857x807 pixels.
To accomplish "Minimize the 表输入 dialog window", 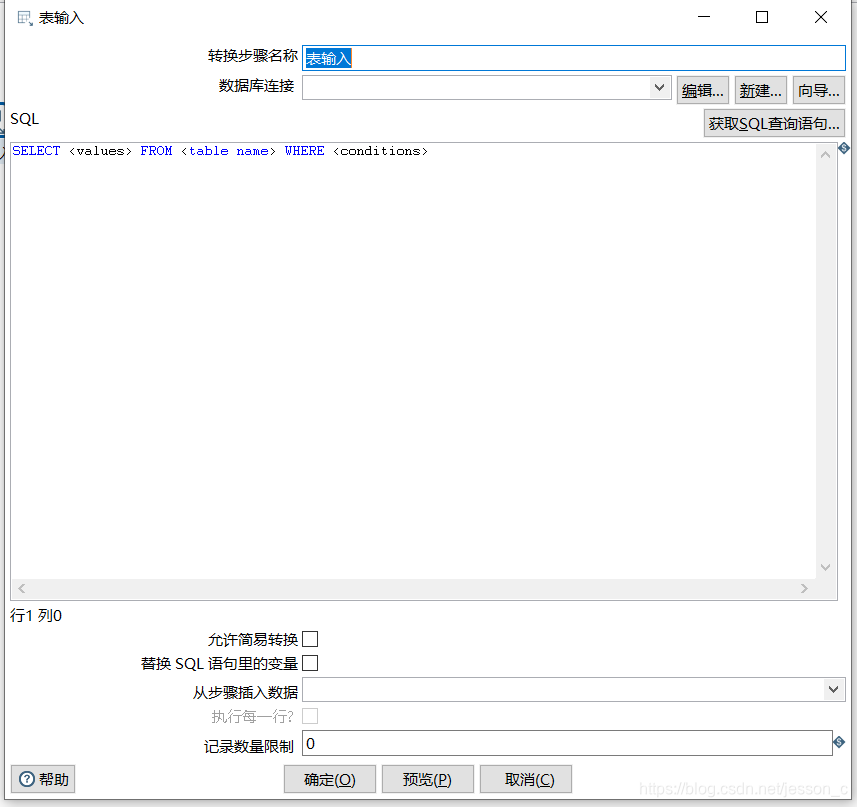I will pos(704,17).
